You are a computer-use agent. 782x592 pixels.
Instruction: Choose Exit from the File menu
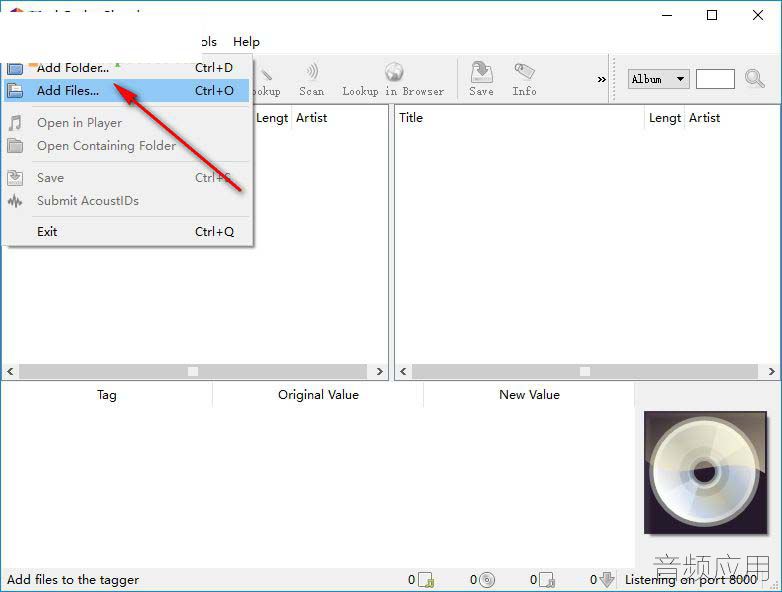pyautogui.click(x=127, y=231)
